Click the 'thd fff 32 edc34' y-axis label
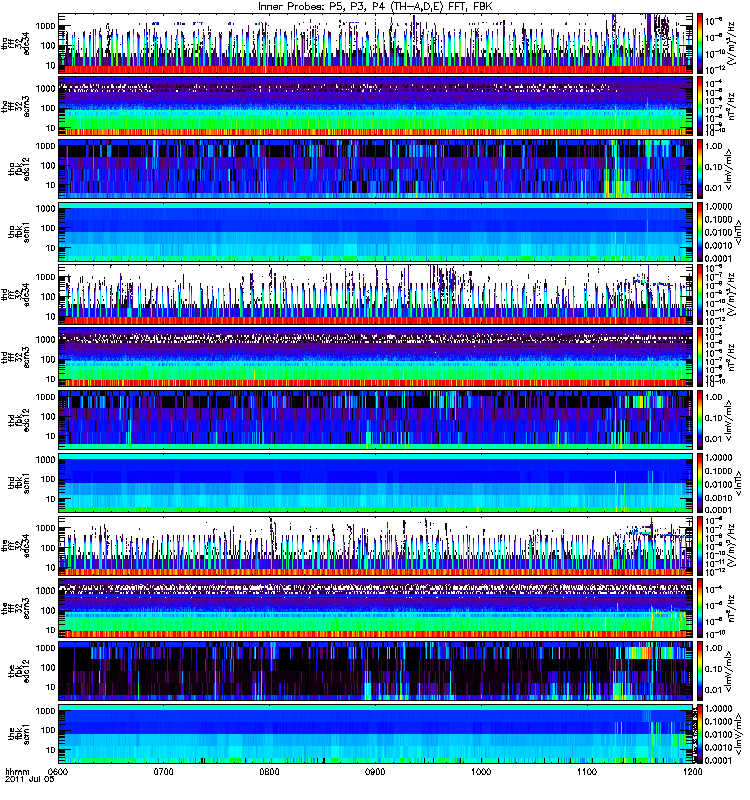Image resolution: width=750 pixels, height=800 pixels. 16,294
